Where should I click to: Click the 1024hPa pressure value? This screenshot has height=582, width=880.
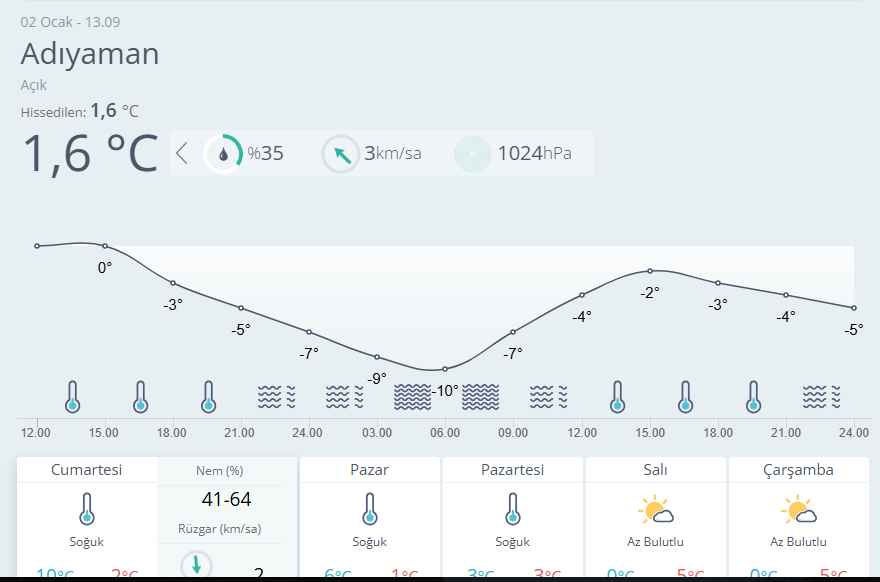pyautogui.click(x=534, y=153)
